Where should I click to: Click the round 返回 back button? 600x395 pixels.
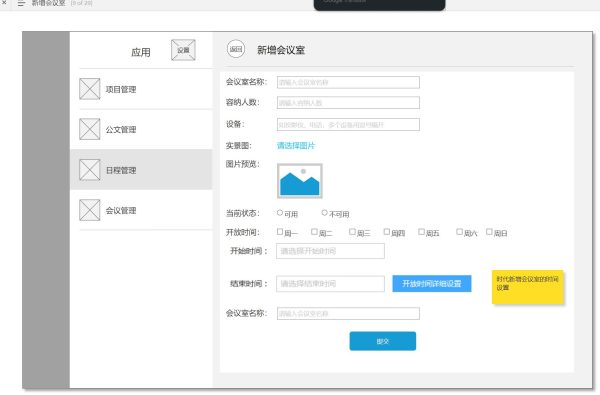236,49
